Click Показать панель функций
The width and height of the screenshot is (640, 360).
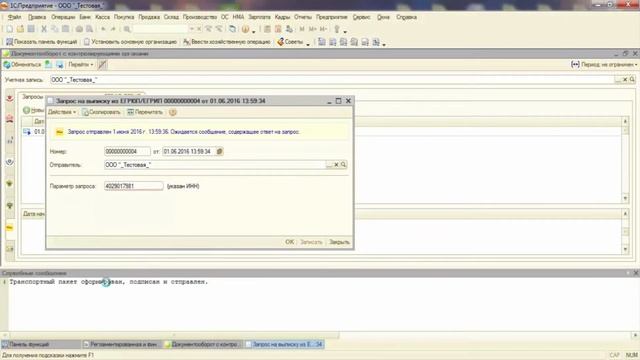pyautogui.click(x=42, y=42)
